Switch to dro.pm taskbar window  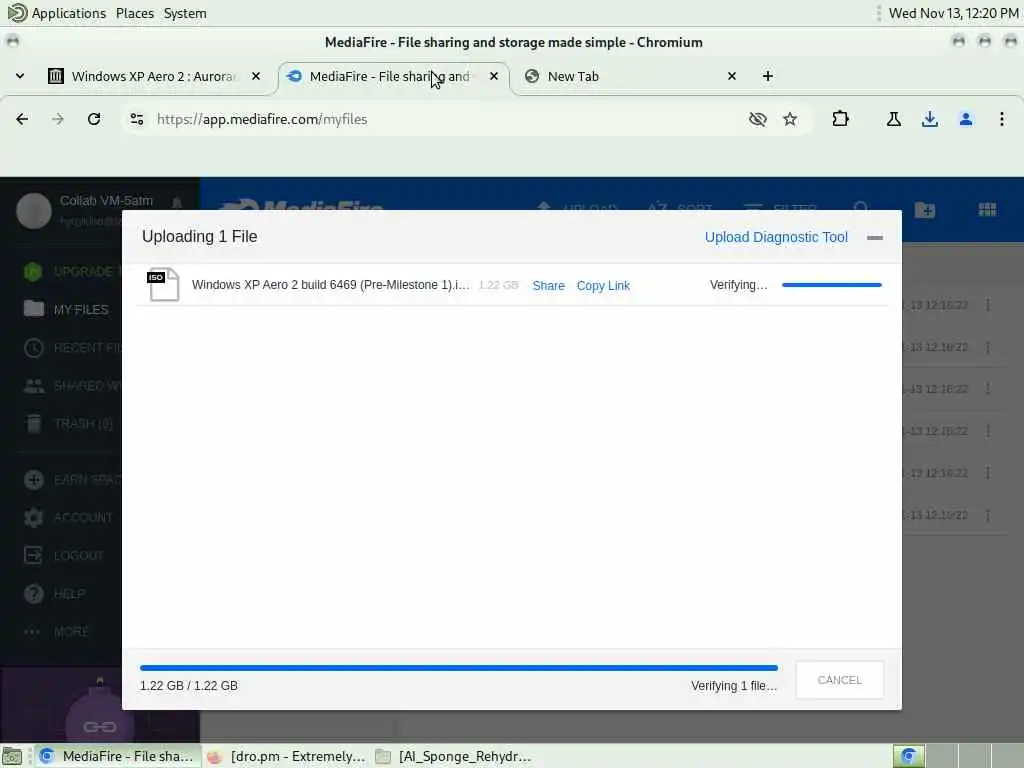point(286,756)
